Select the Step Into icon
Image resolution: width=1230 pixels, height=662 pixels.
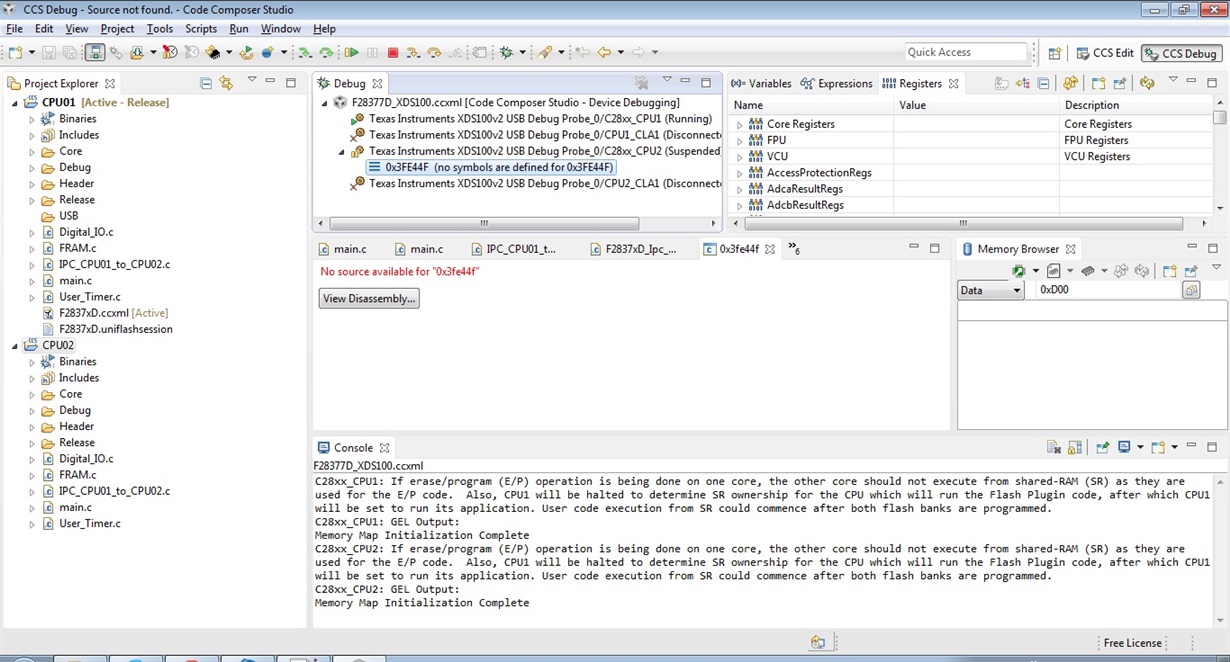tap(413, 52)
